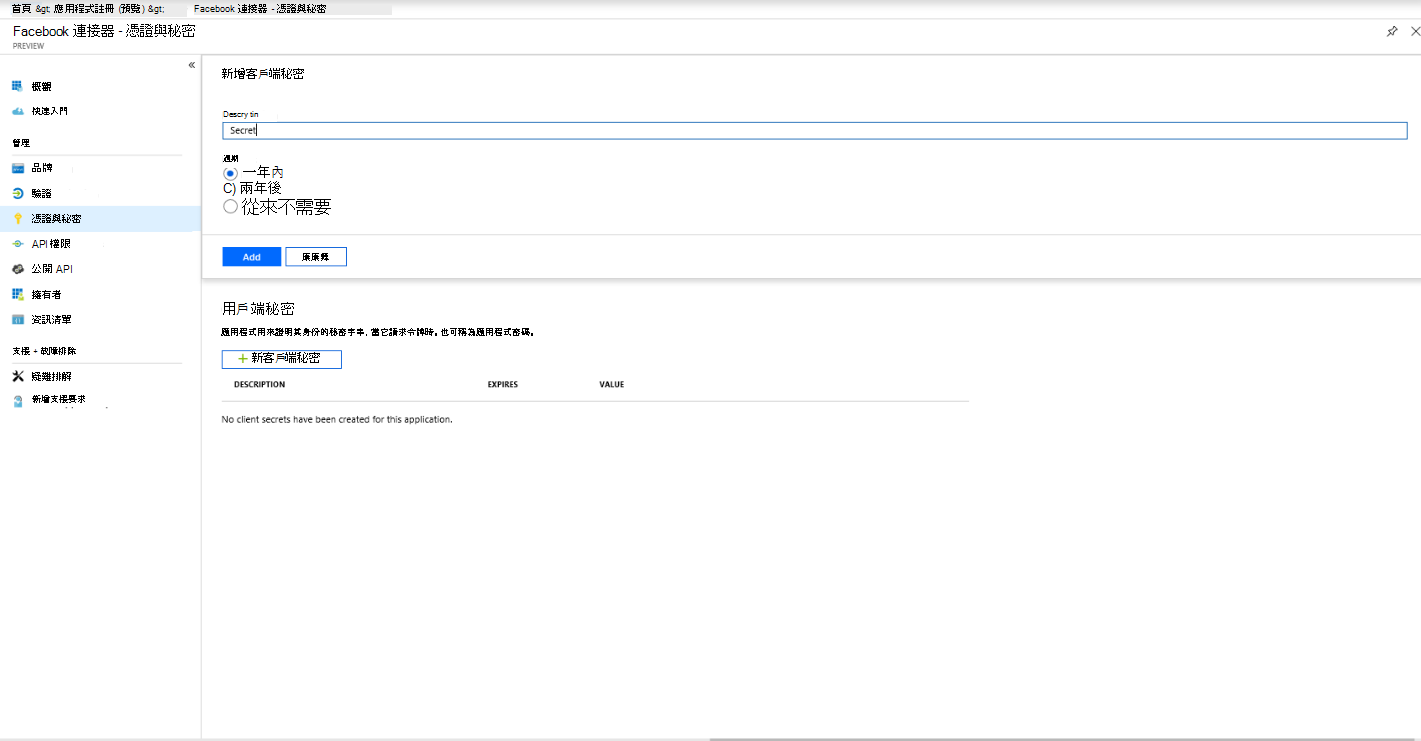Screen dimensions: 1421x741
Task: Choose the 從來不需要 never-expires option
Action: pyautogui.click(x=230, y=207)
